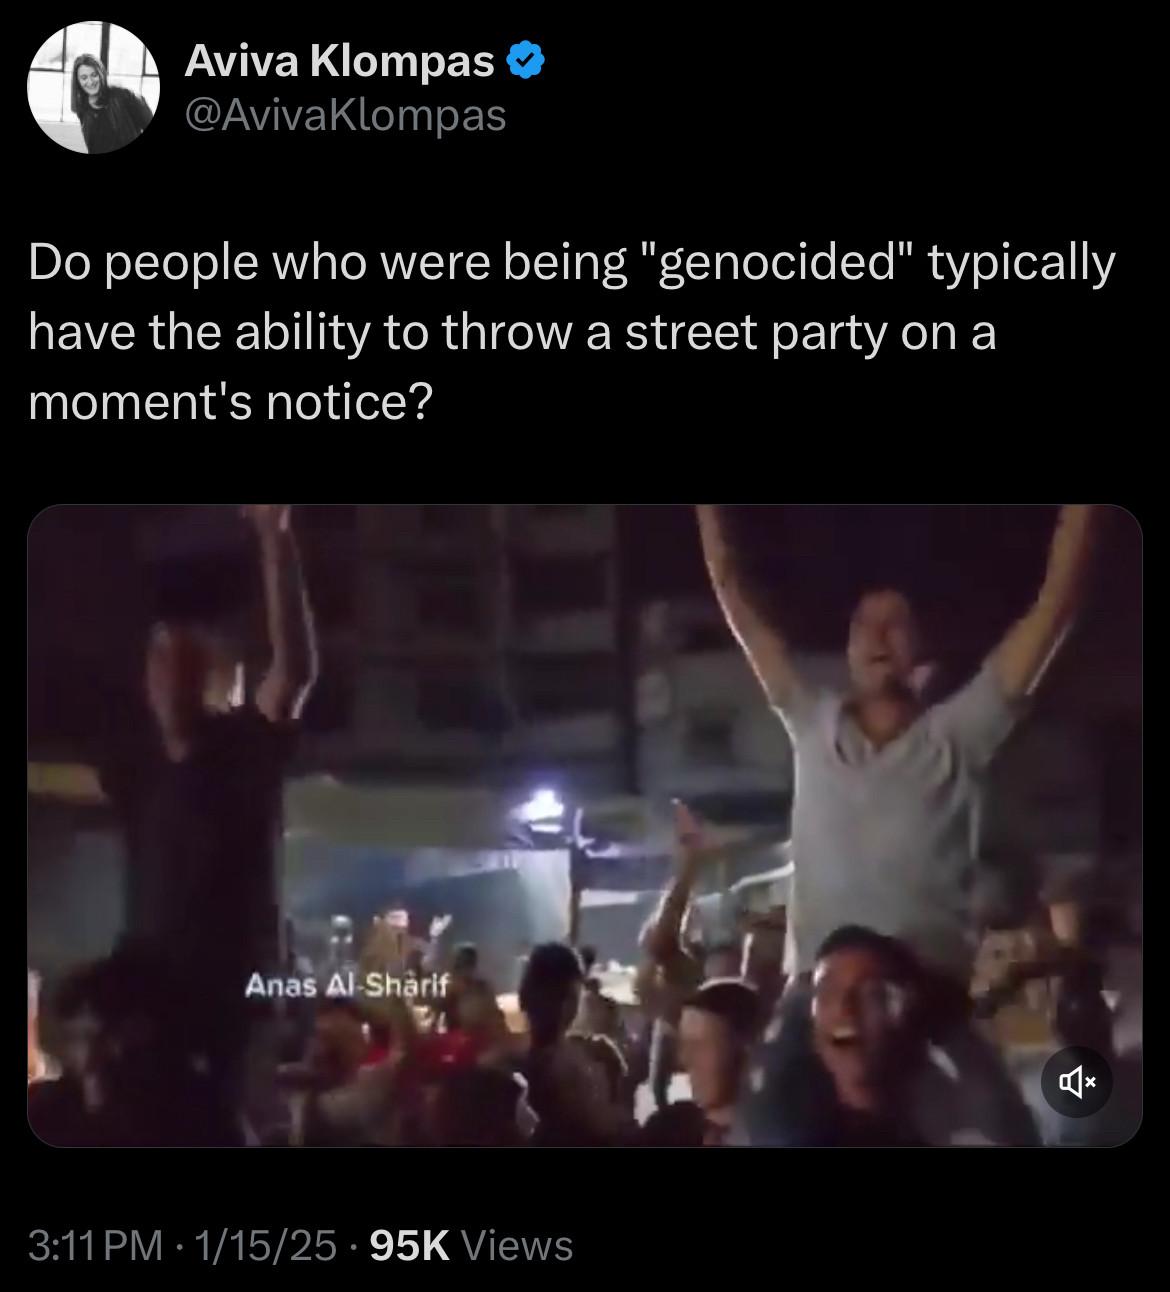The image size is (1170, 1292).
Task: View the 95K Views analytics
Action: tap(470, 1245)
